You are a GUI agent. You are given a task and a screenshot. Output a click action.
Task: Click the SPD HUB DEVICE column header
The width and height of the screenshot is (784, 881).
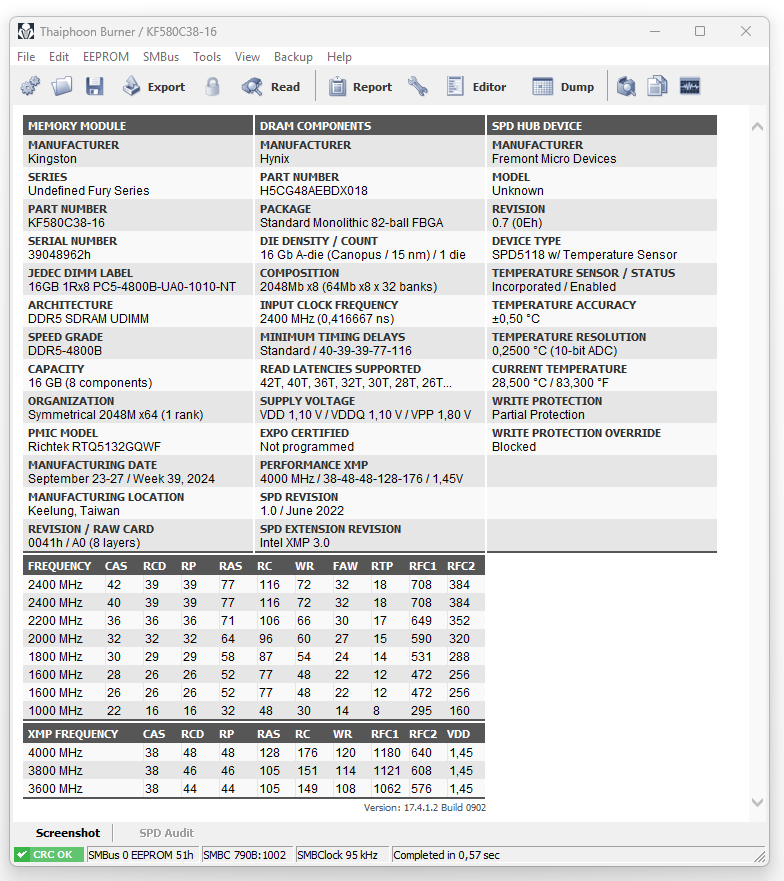pos(601,125)
